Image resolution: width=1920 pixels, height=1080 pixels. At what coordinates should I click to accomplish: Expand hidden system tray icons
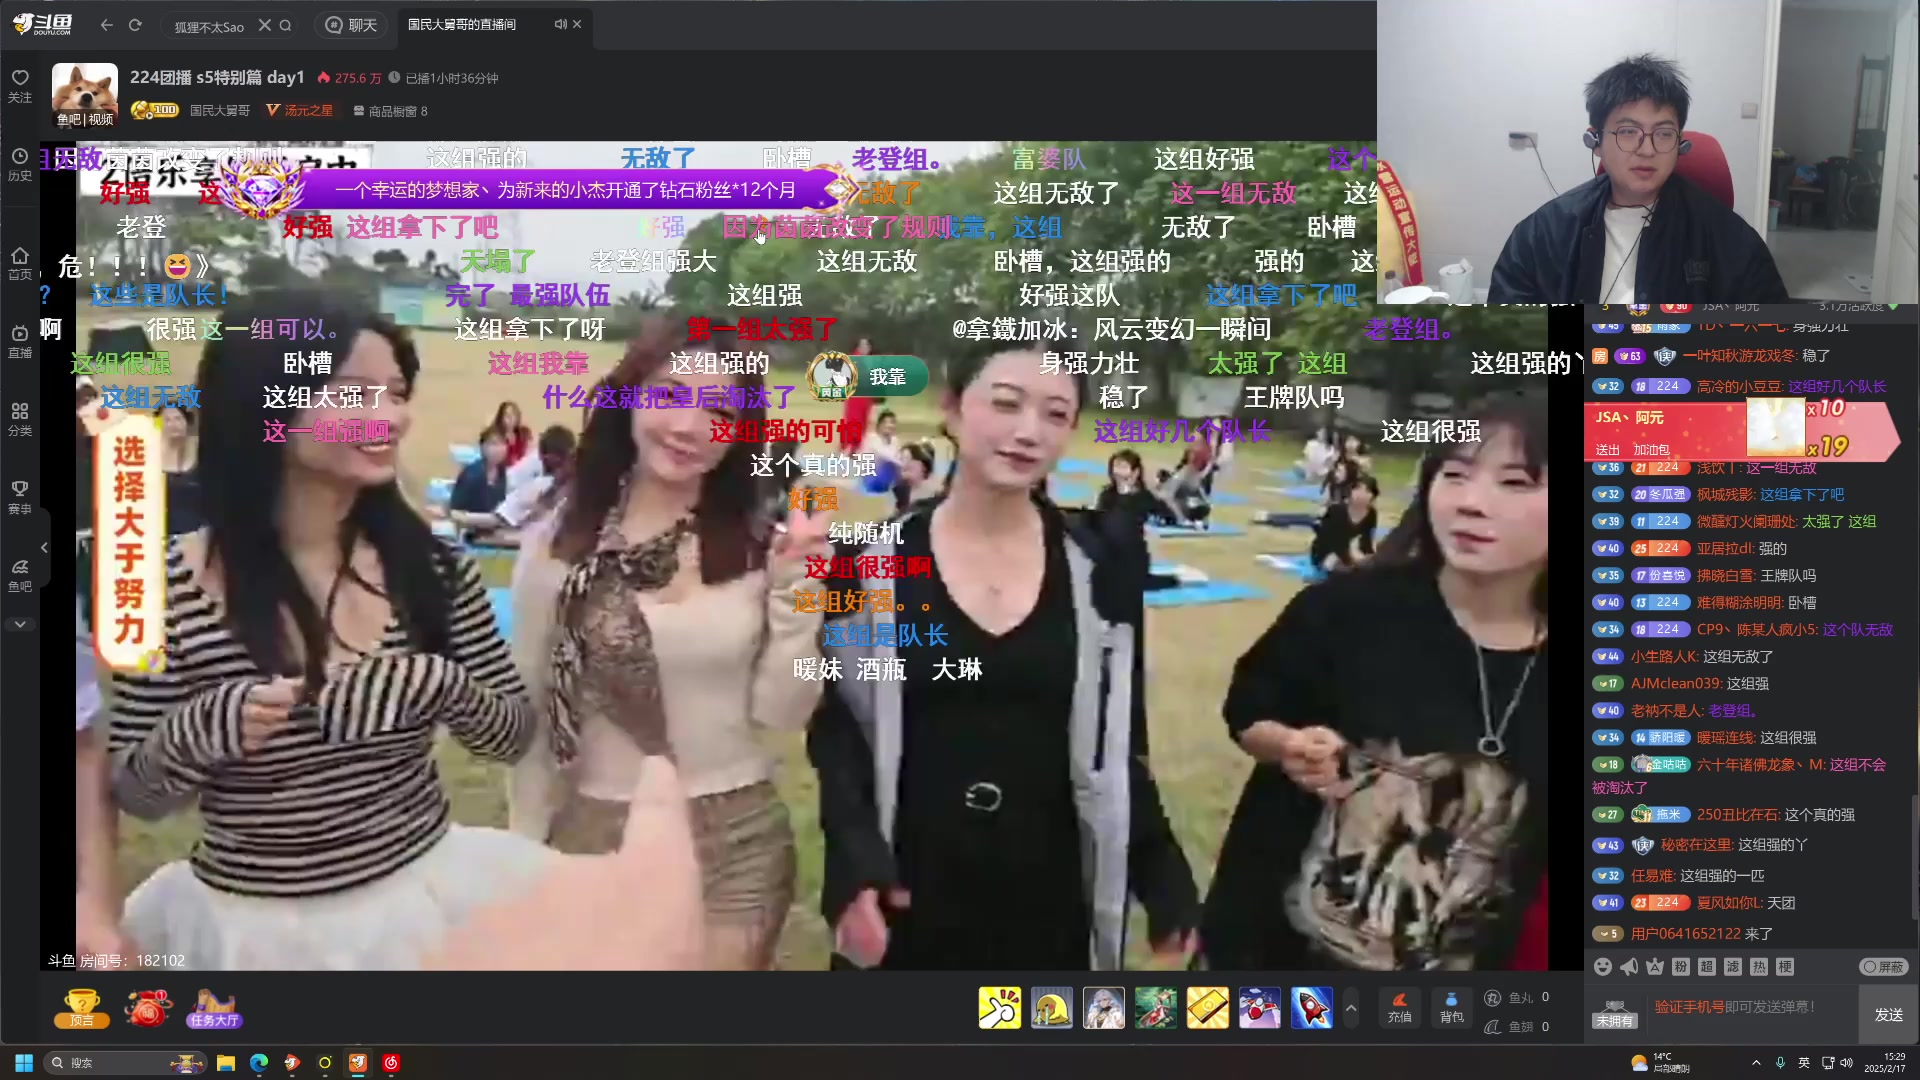[1755, 1062]
